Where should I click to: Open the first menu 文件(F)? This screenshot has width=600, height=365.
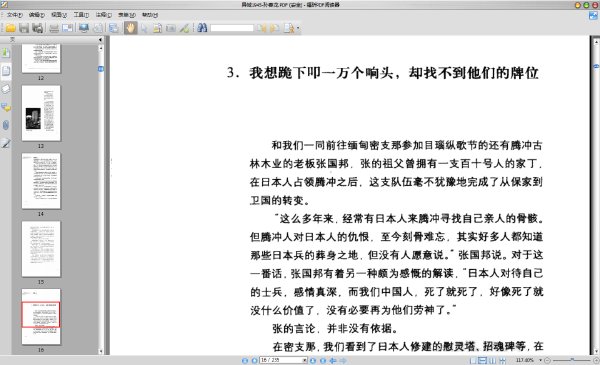(x=15, y=15)
